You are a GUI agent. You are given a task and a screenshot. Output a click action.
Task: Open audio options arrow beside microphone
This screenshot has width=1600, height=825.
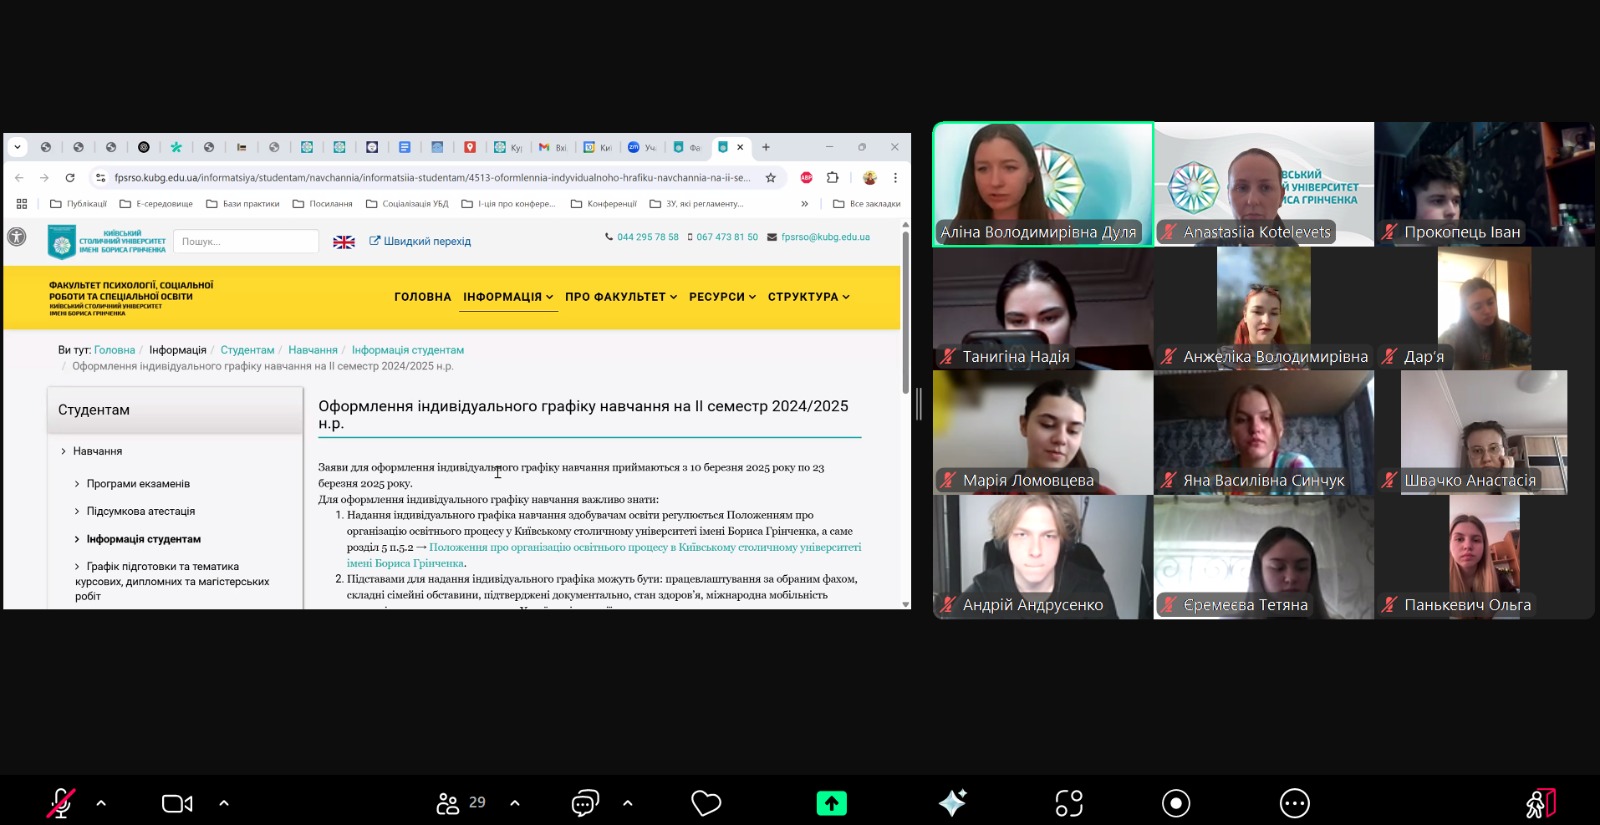[101, 803]
